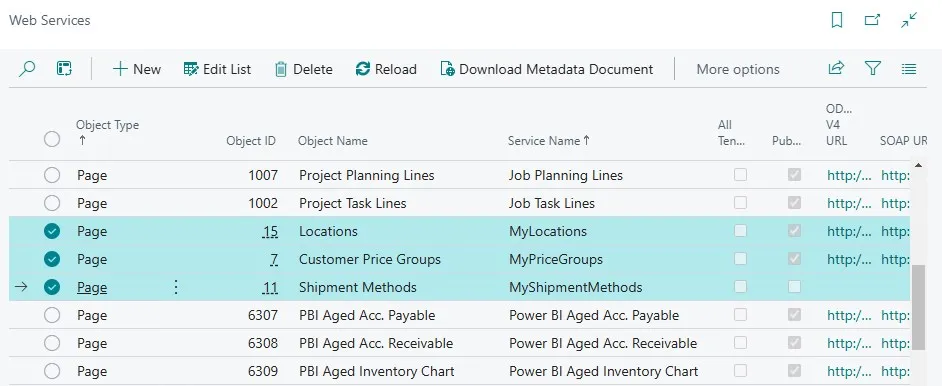Click the Job Planning Lines service name
The height and width of the screenshot is (386, 942).
coord(565,175)
